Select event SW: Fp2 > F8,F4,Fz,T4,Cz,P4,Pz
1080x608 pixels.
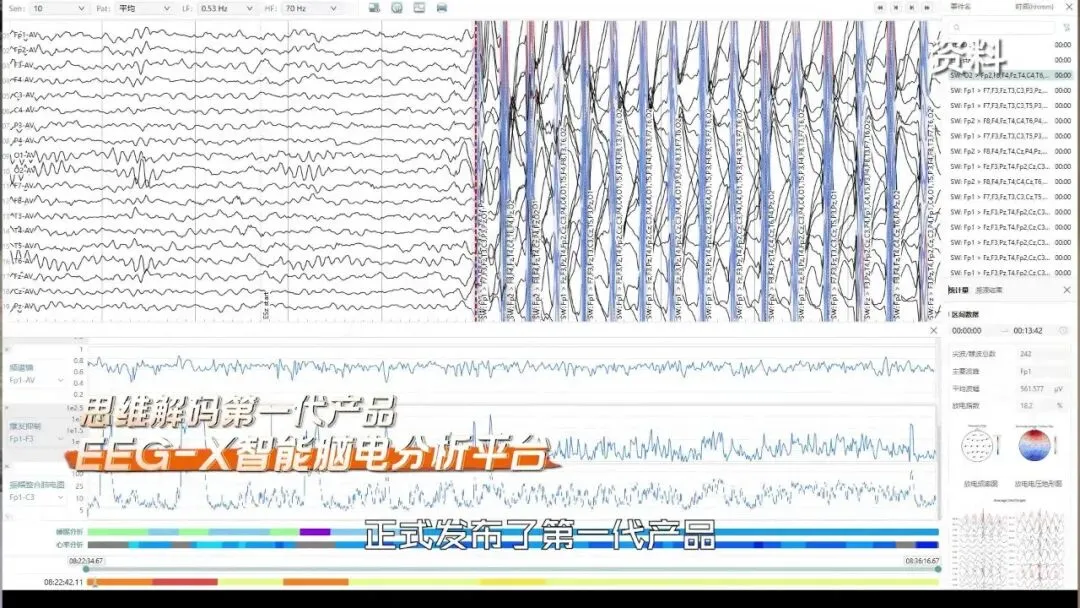(1010, 151)
